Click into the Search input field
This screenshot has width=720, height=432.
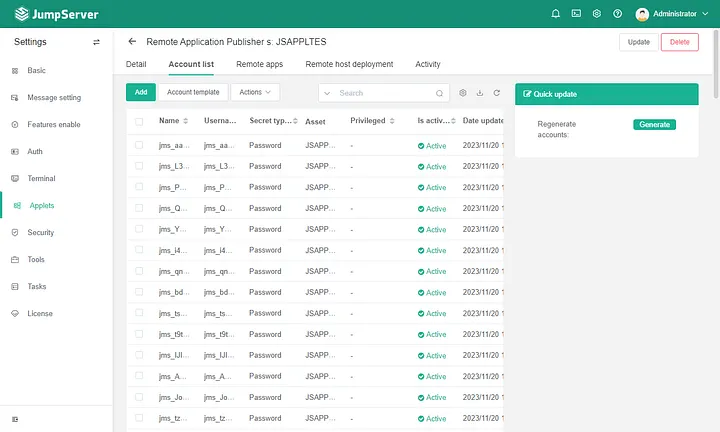point(386,93)
